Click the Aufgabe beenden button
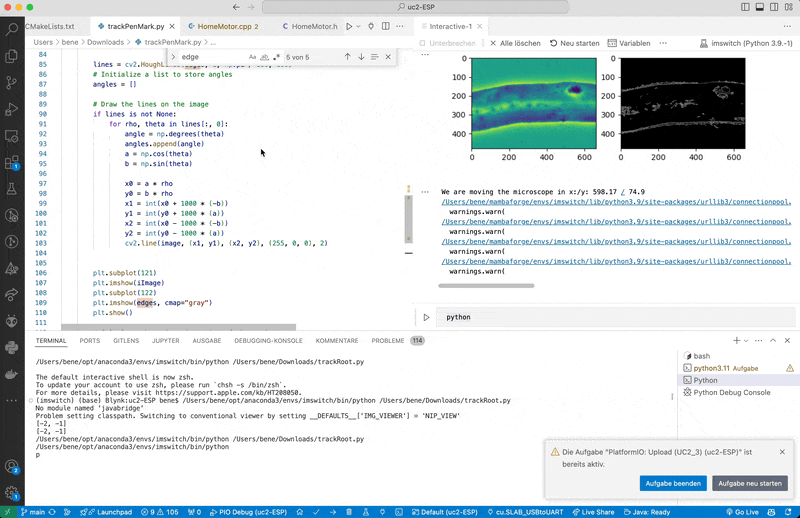The width and height of the screenshot is (800, 518). tap(672, 483)
